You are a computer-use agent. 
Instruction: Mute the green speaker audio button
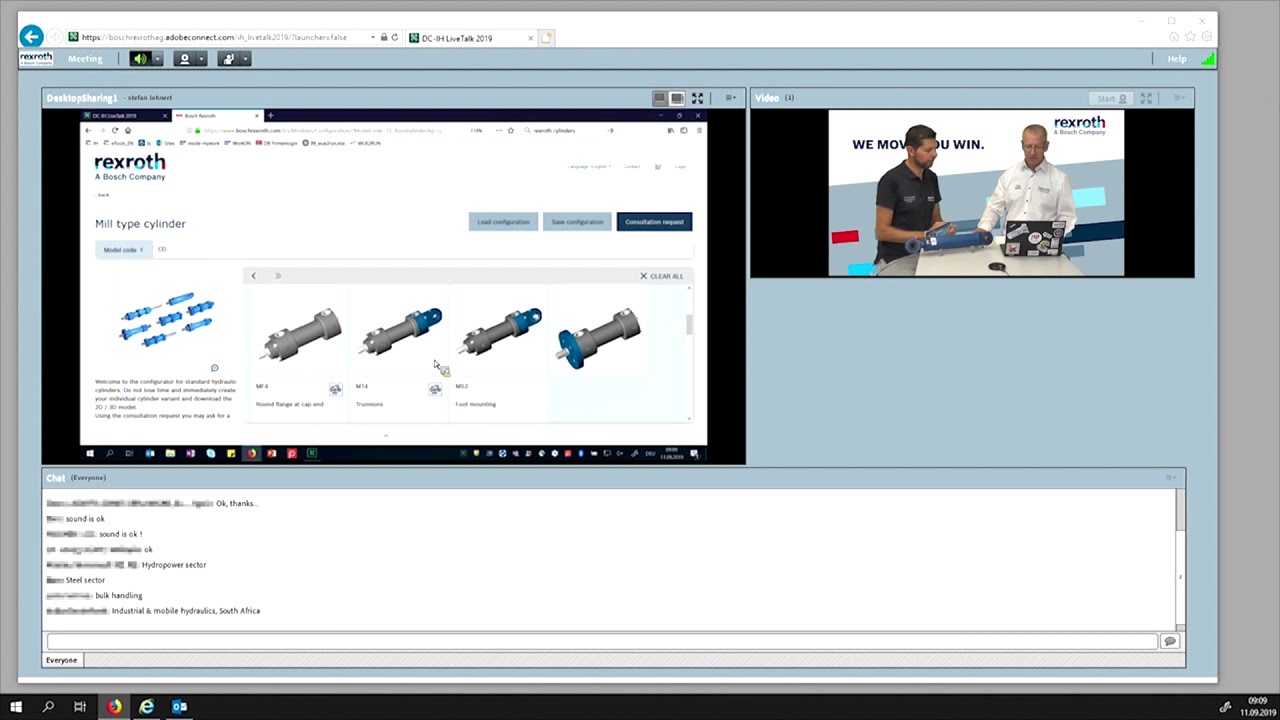coord(140,59)
